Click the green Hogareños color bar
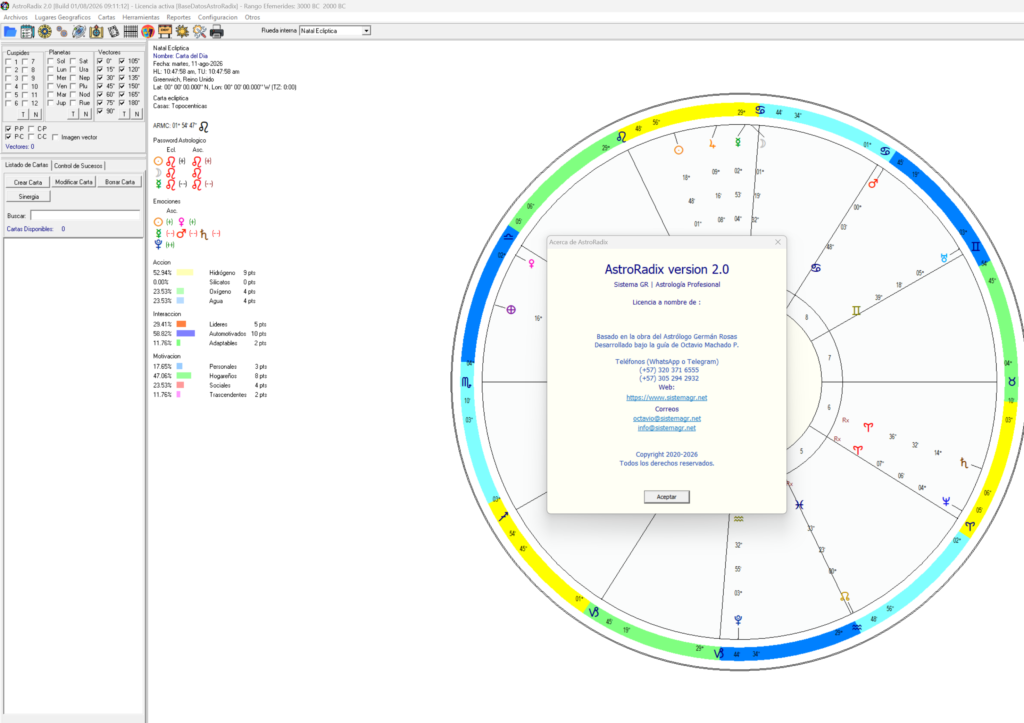 click(184, 376)
